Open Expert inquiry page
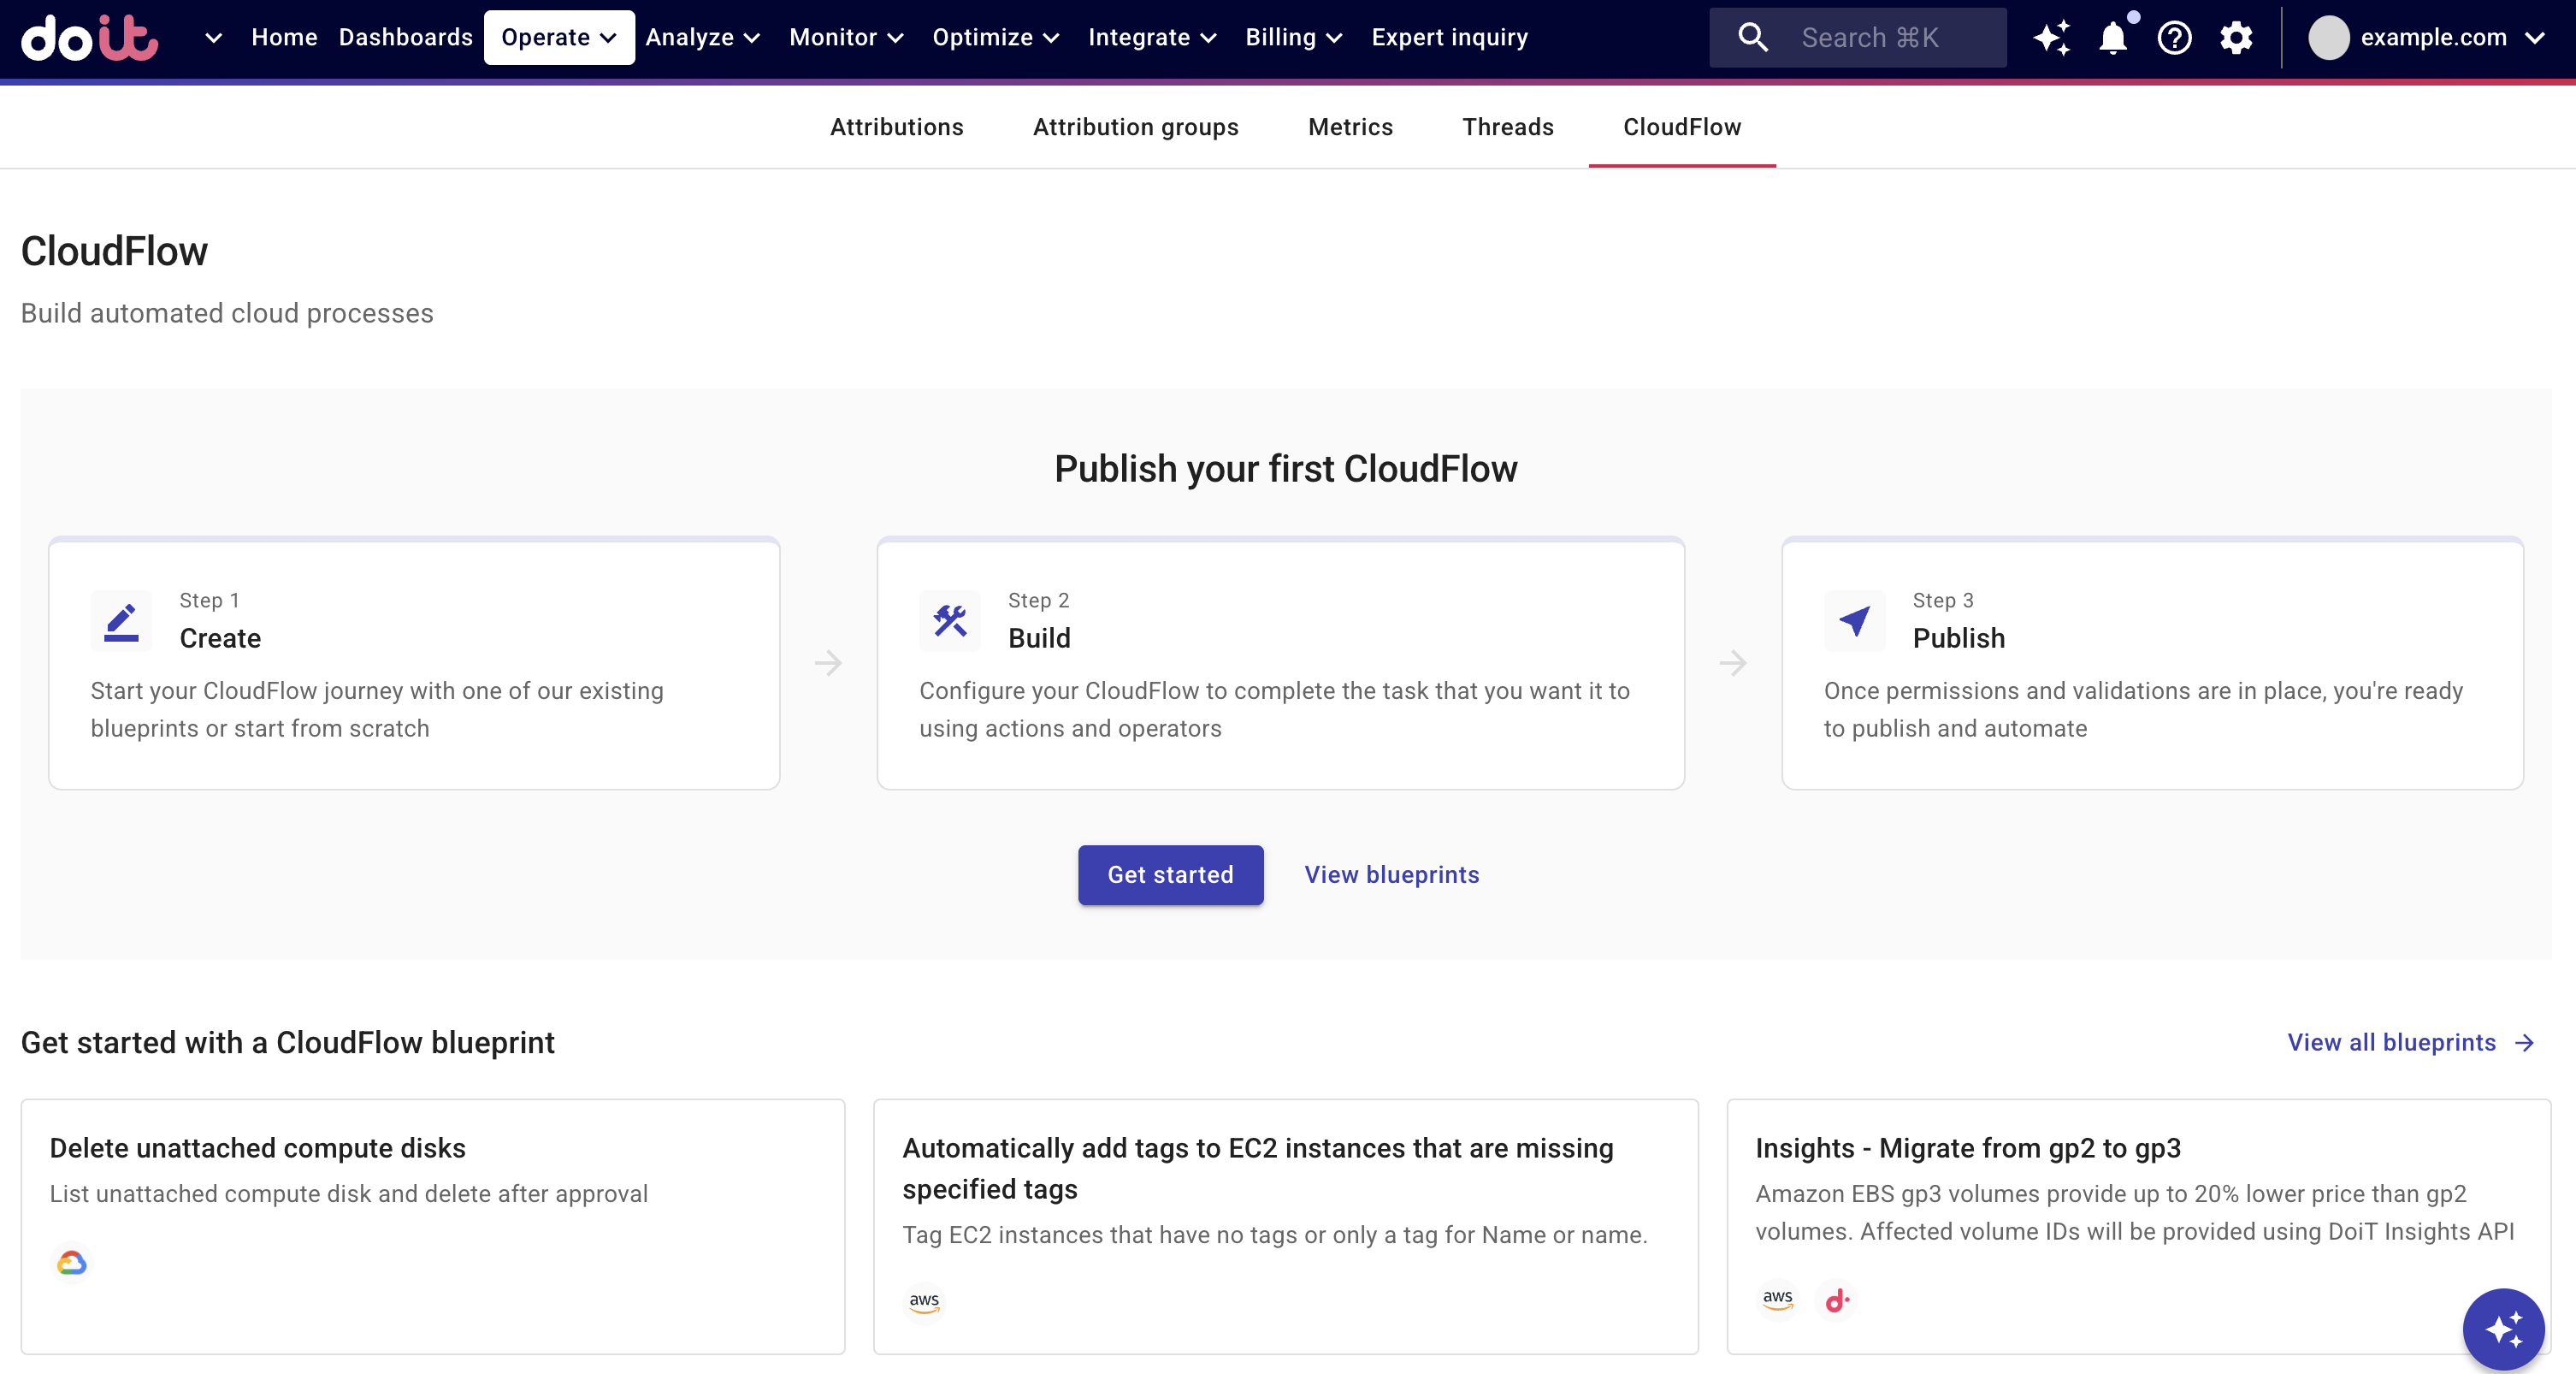 pyautogui.click(x=1449, y=38)
